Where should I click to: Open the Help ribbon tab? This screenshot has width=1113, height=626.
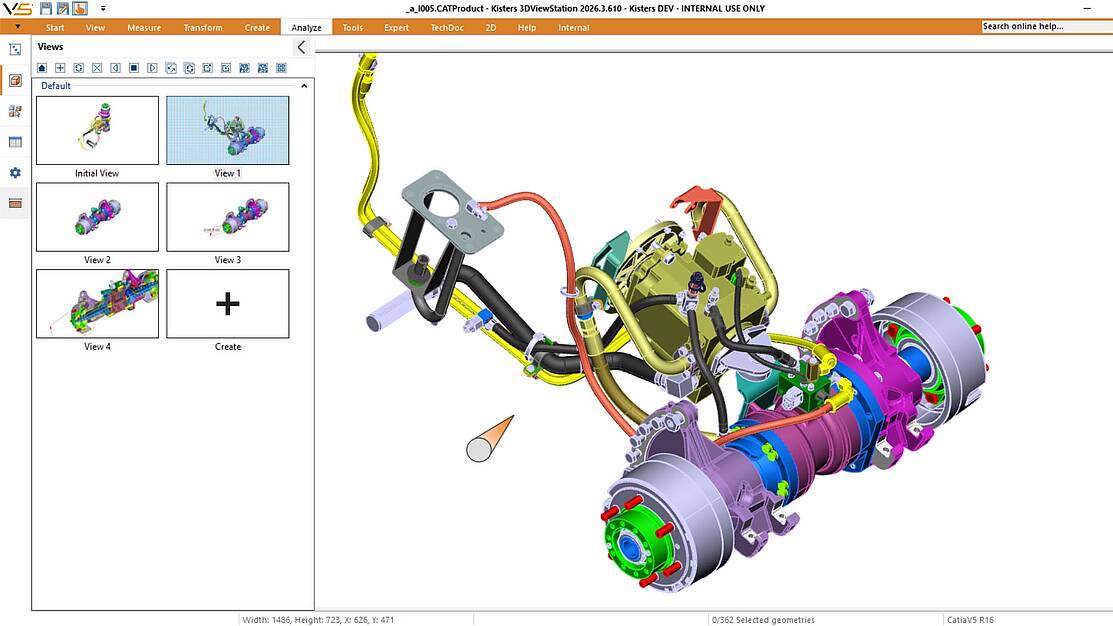[527, 28]
